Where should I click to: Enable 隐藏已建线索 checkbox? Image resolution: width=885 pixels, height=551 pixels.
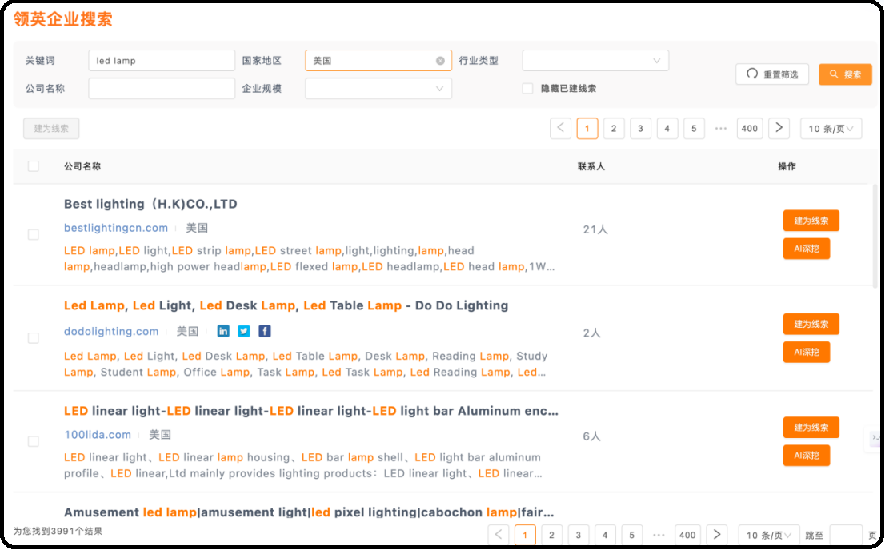tap(527, 89)
